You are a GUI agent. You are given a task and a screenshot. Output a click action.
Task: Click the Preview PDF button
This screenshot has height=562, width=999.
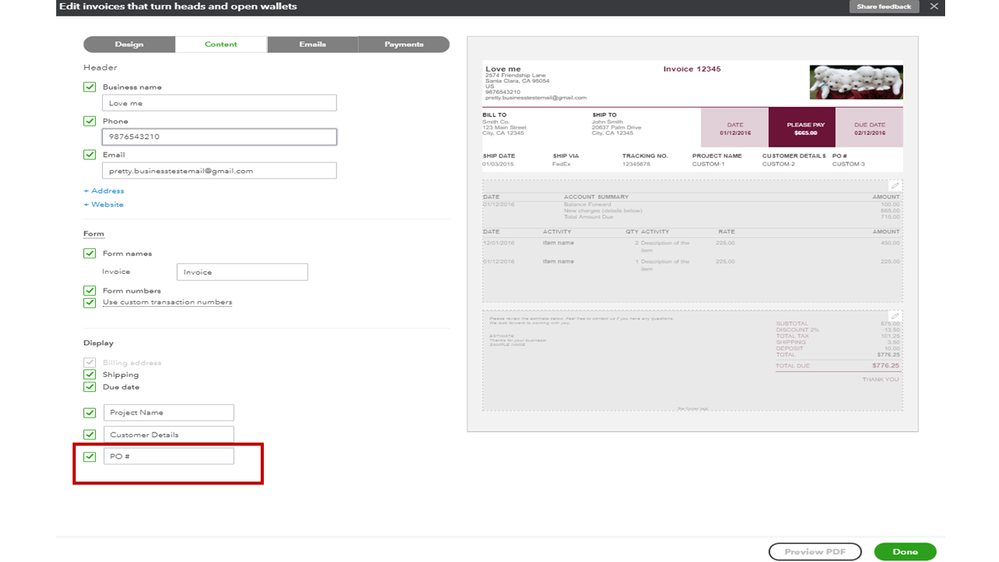pyautogui.click(x=815, y=552)
